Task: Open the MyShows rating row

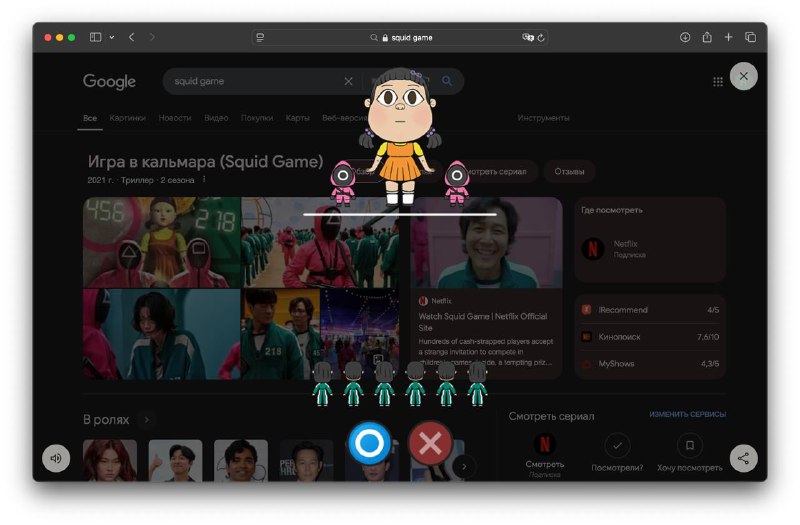Action: (x=650, y=364)
